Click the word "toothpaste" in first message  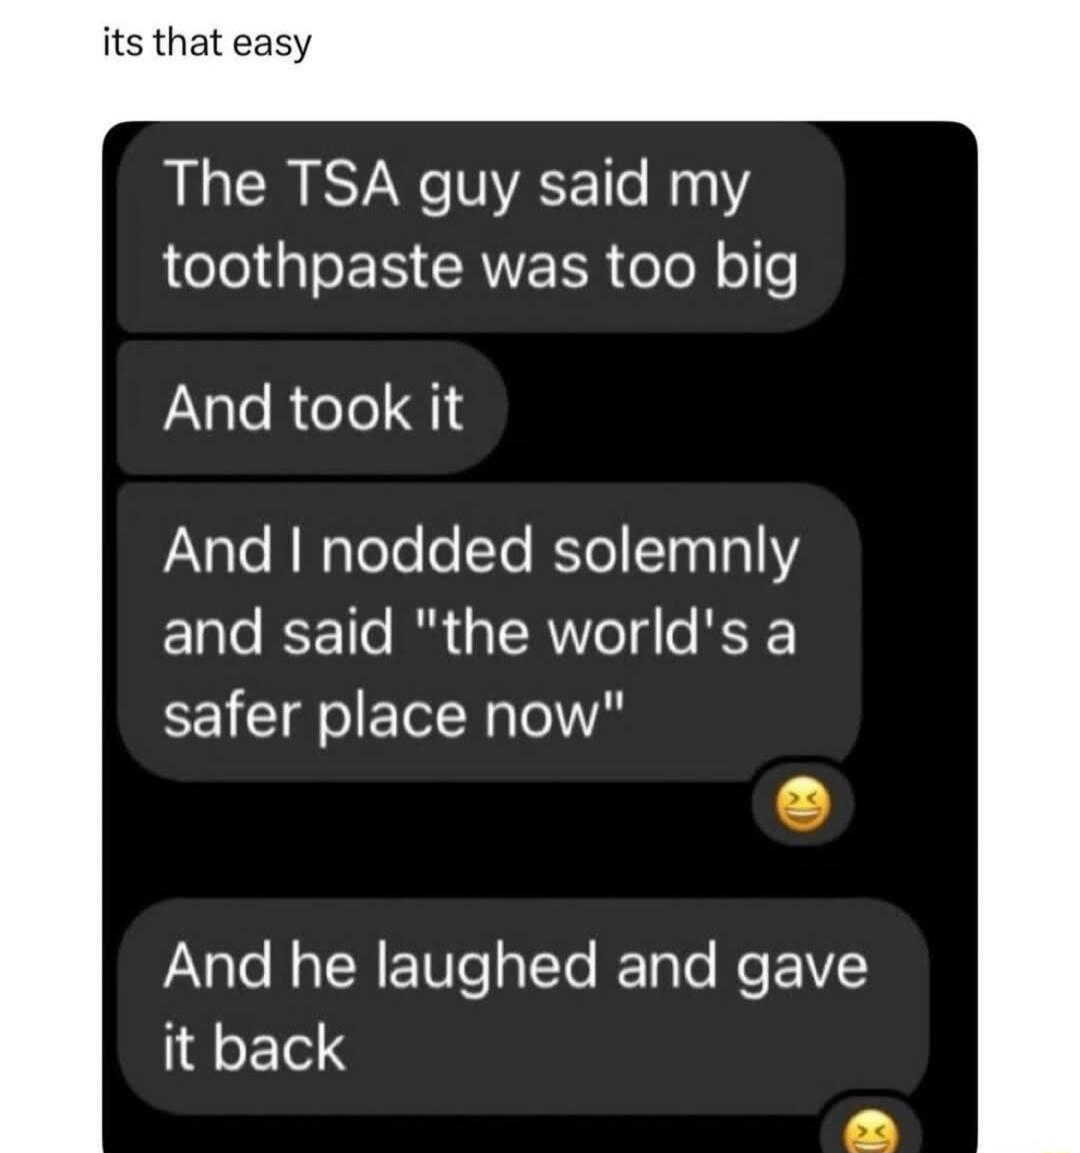[312, 268]
